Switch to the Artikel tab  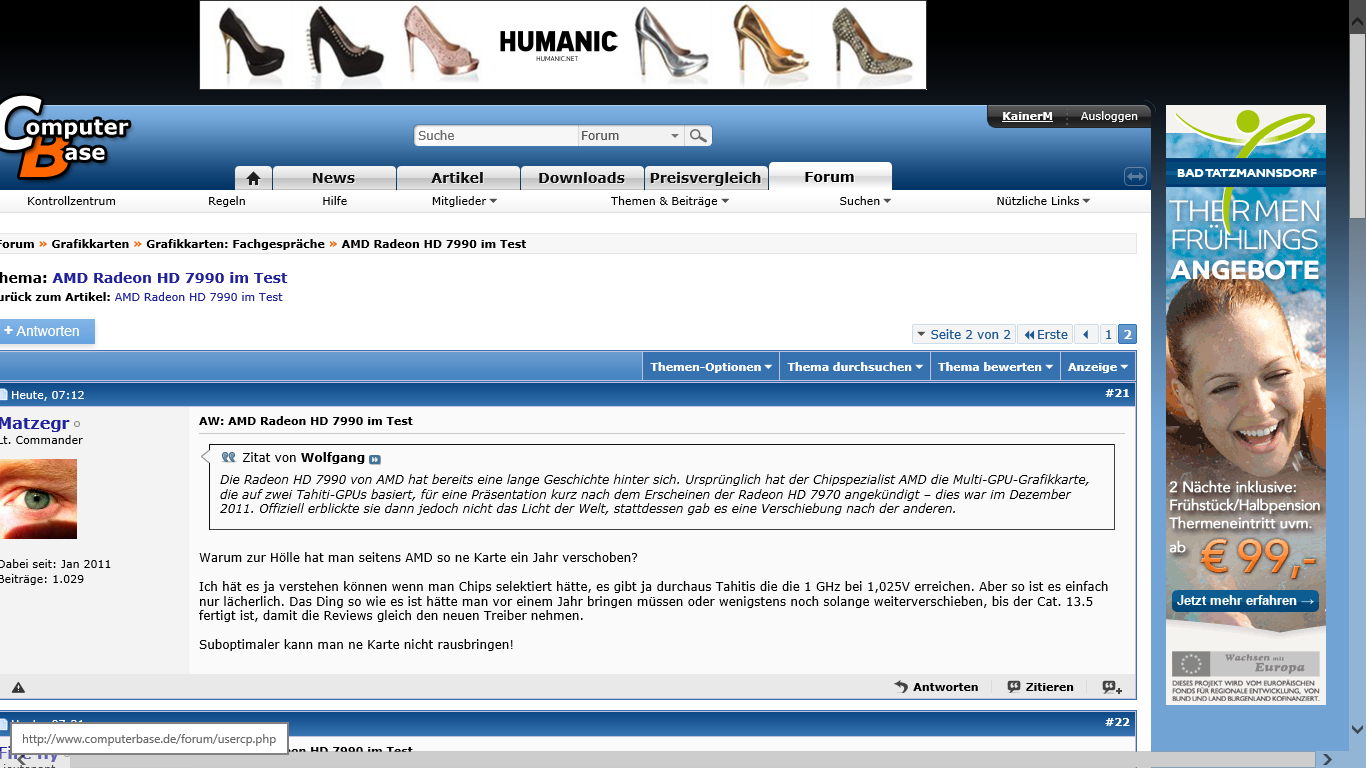coord(457,178)
